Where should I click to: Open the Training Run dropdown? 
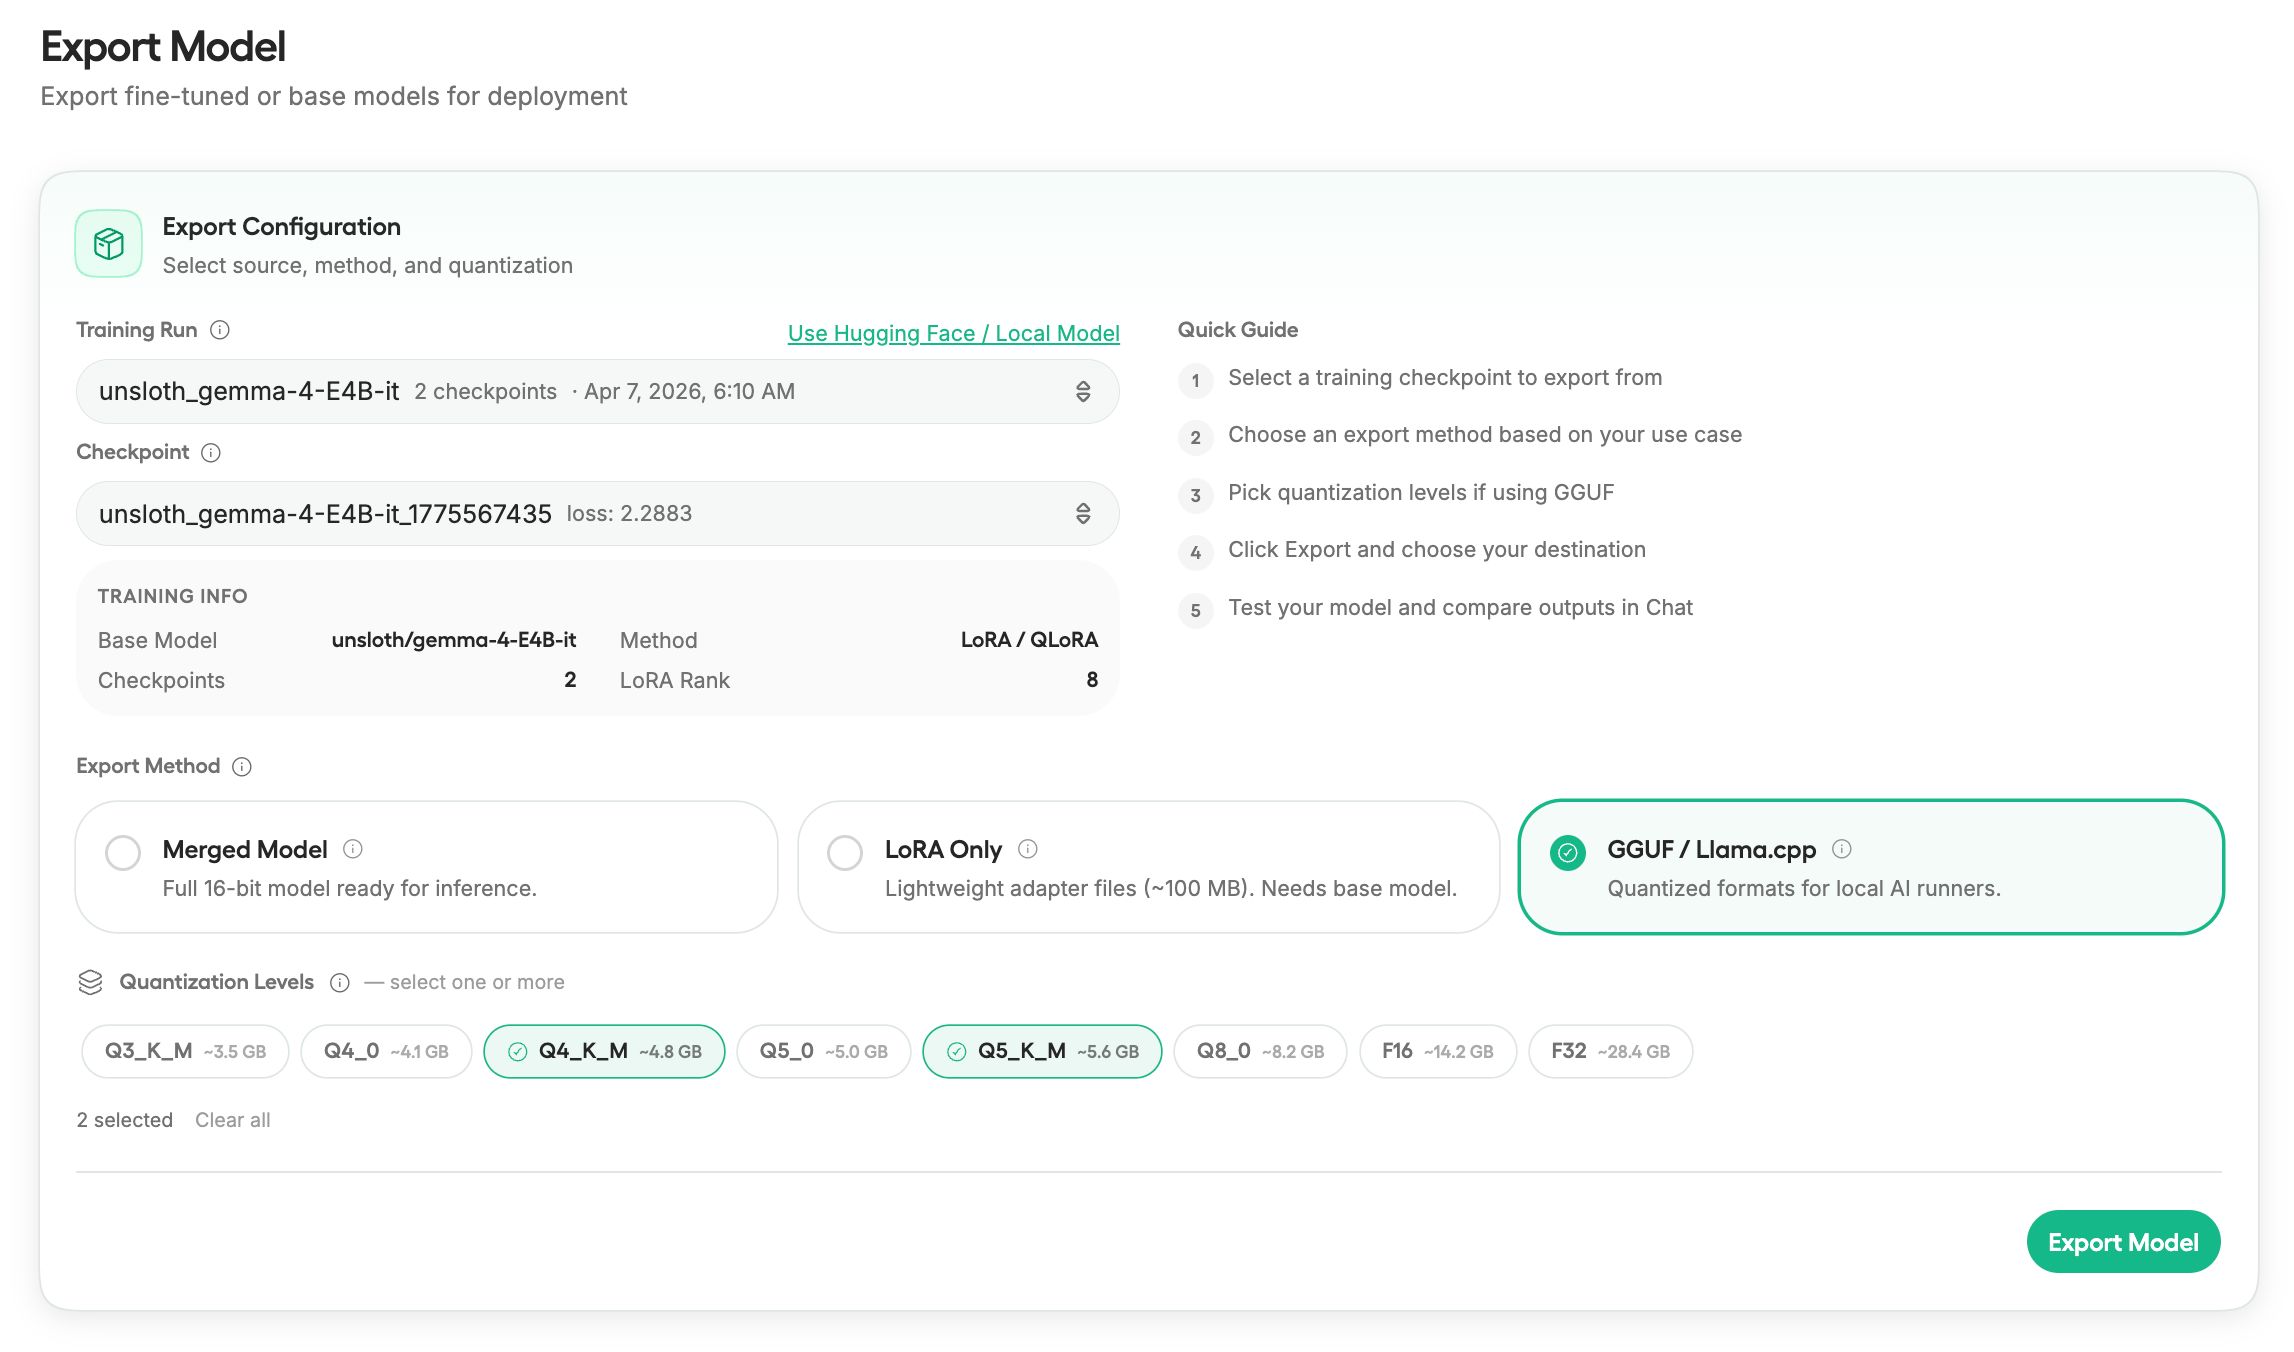pos(597,392)
